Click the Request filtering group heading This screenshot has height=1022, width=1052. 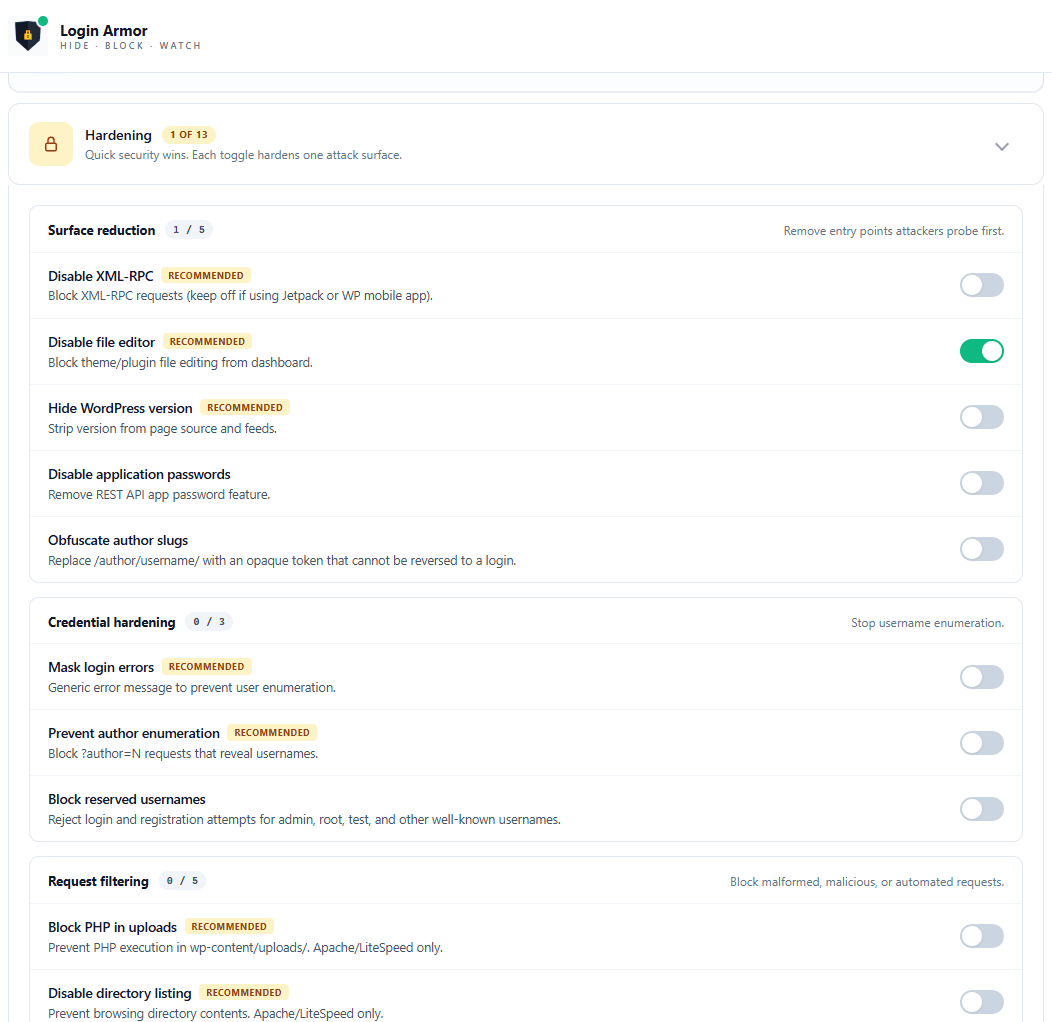pyautogui.click(x=98, y=881)
